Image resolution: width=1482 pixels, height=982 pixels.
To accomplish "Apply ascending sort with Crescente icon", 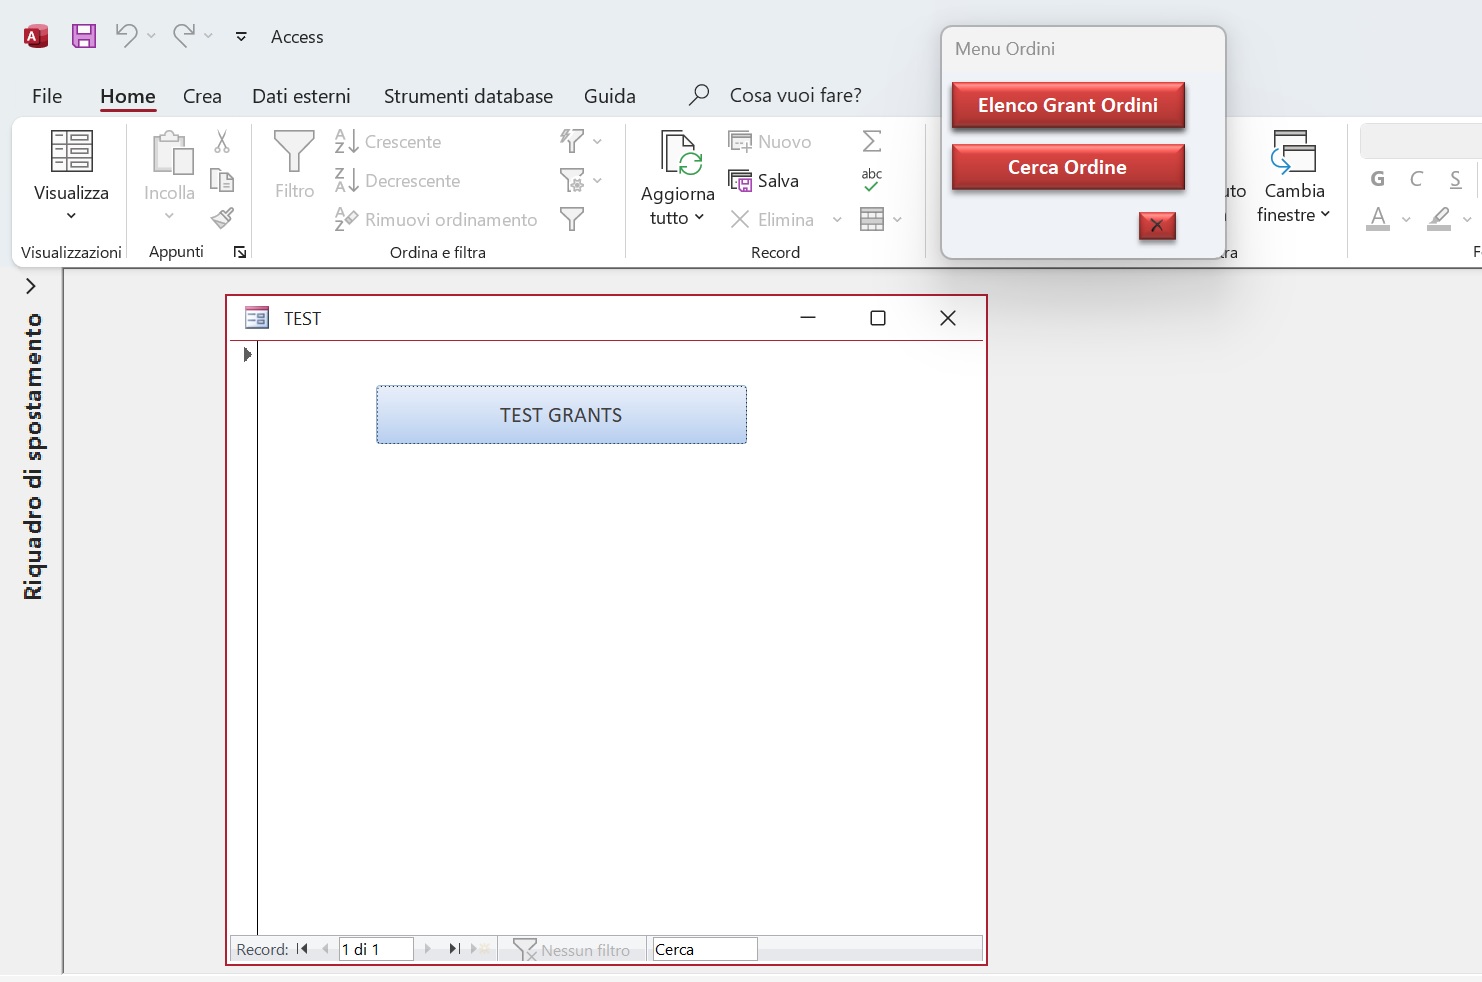I will pyautogui.click(x=345, y=141).
